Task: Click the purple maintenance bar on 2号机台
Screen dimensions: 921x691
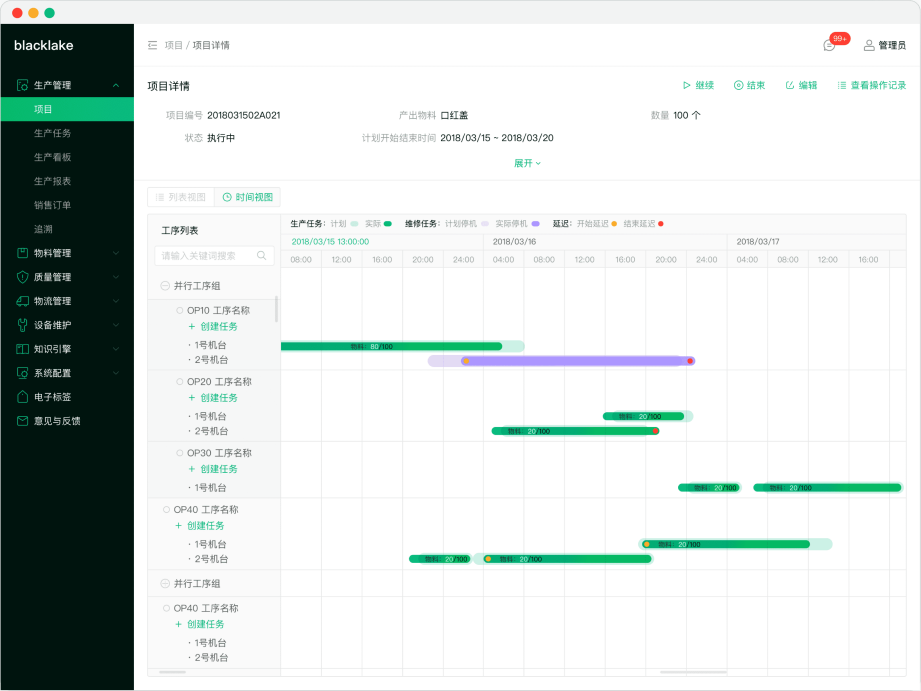Action: [578, 361]
